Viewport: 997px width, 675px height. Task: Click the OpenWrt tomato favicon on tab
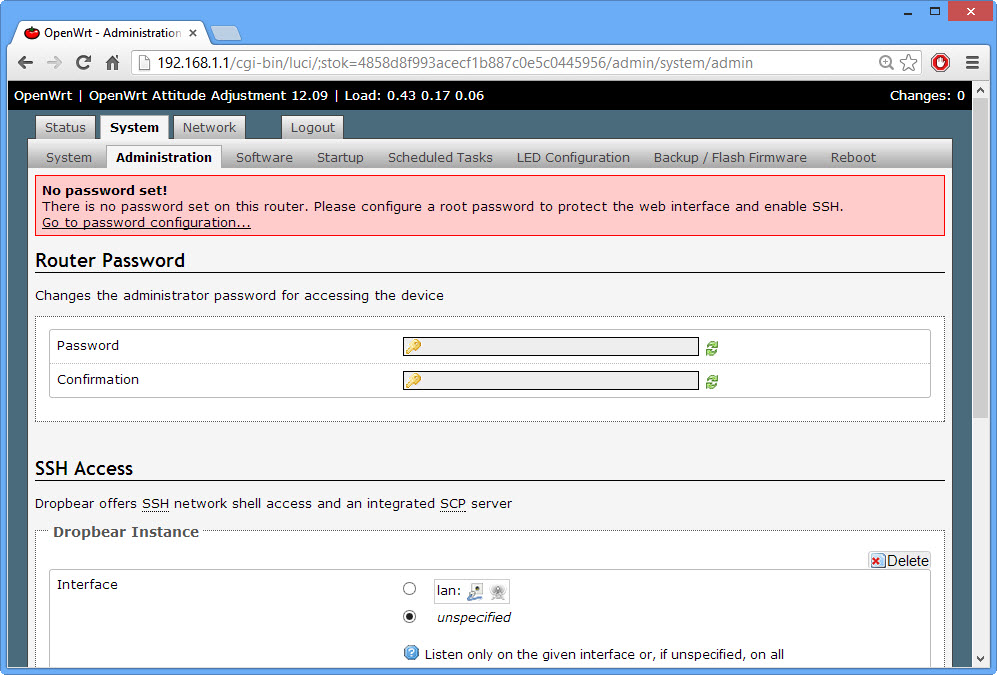(x=32, y=32)
